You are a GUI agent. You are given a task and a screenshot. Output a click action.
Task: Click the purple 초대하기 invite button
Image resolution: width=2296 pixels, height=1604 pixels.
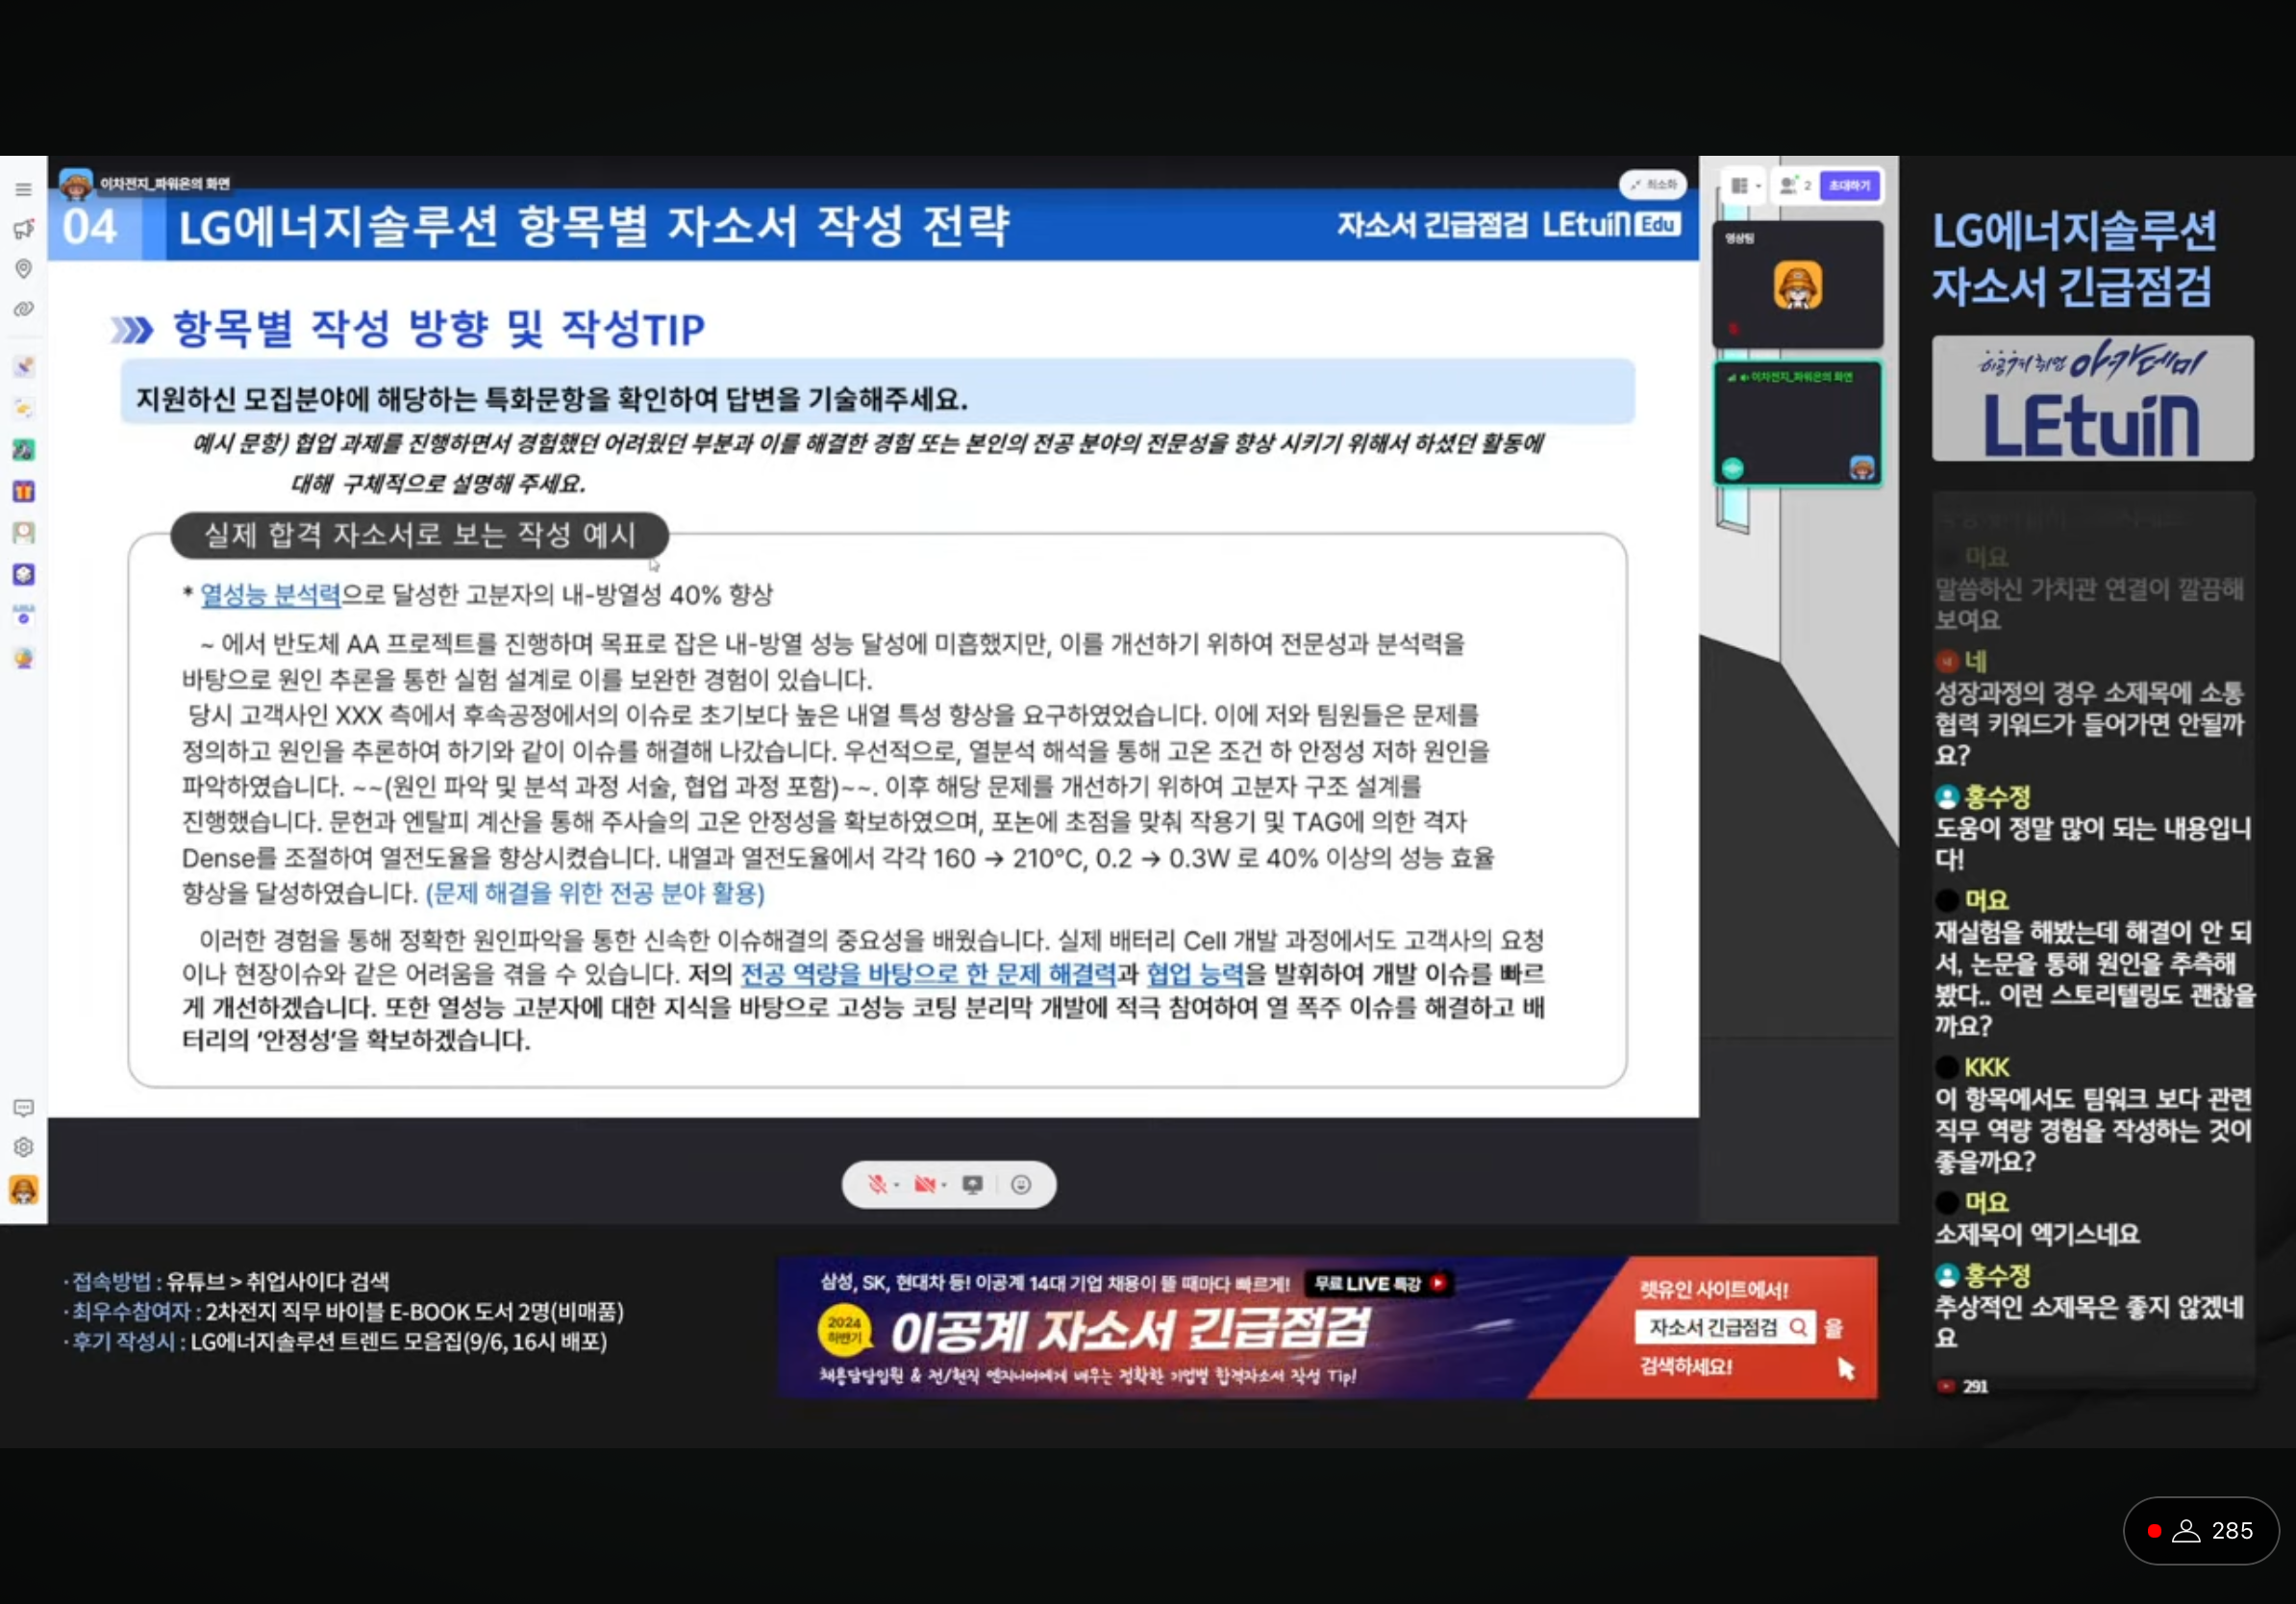[x=1849, y=186]
